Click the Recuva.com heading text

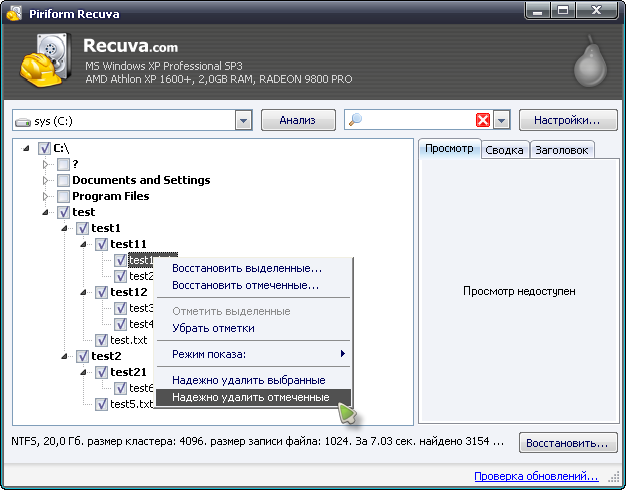click(x=131, y=46)
